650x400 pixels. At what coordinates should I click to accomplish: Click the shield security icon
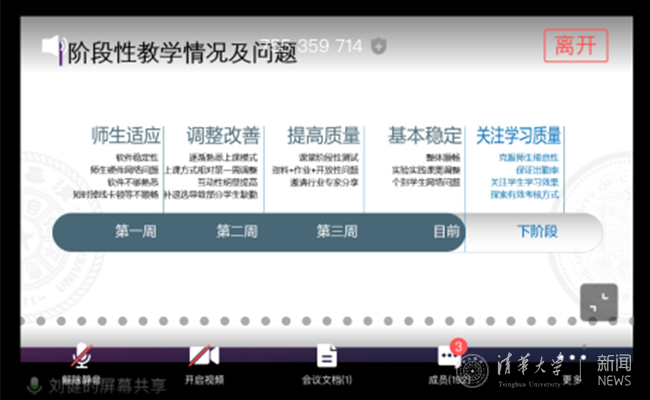click(378, 46)
